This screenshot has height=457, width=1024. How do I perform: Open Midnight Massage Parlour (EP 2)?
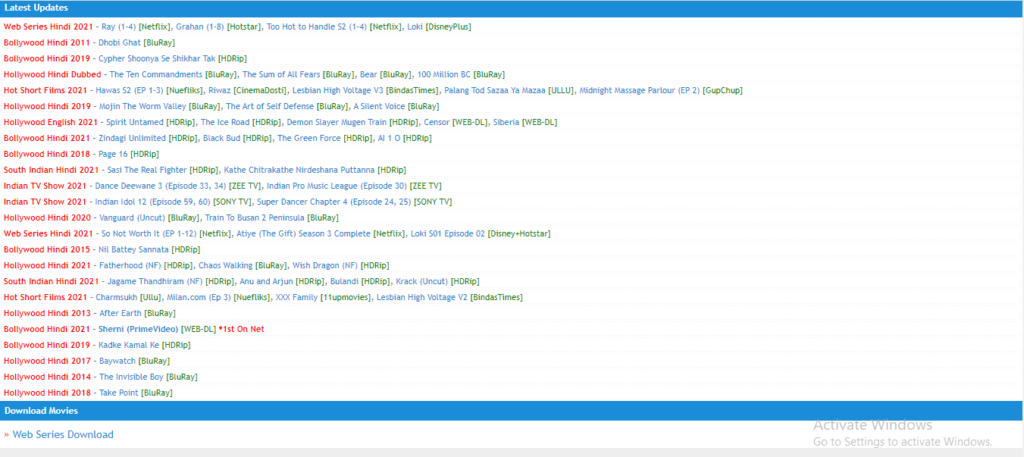(639, 90)
